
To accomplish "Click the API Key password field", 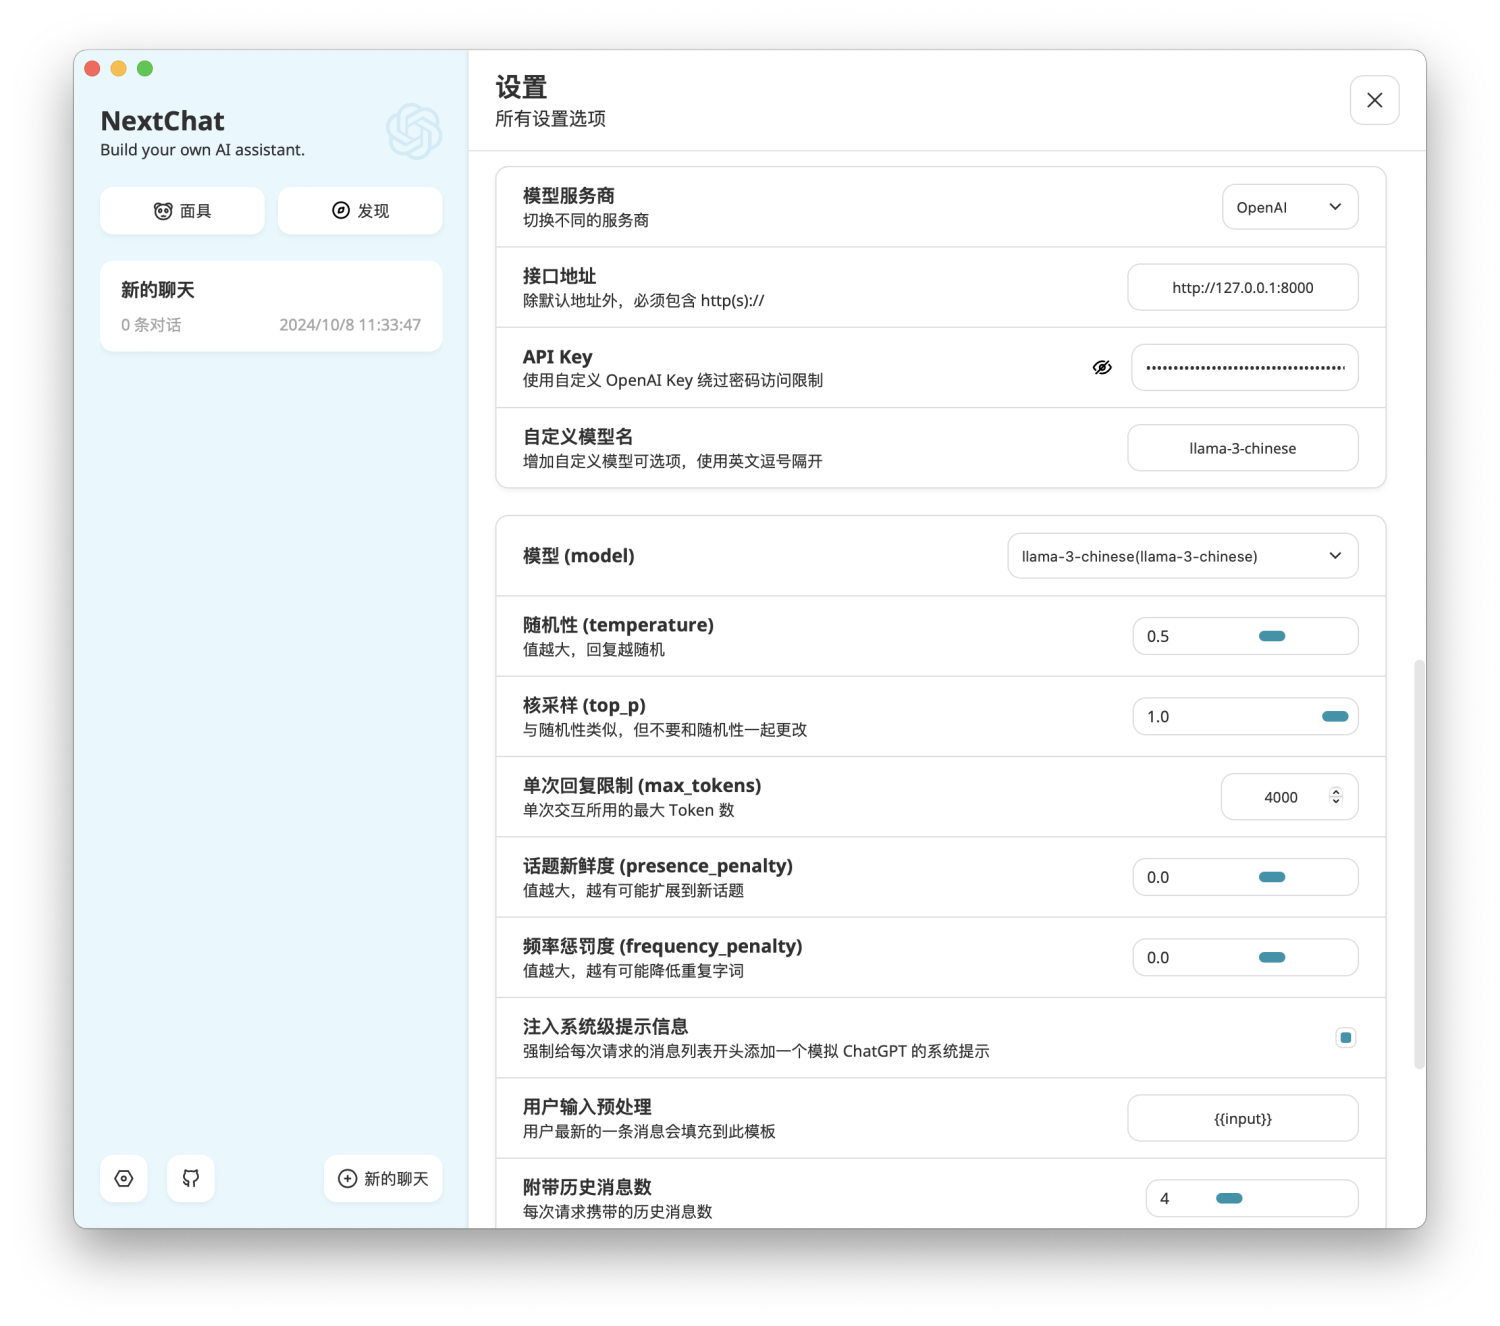I will [1244, 367].
